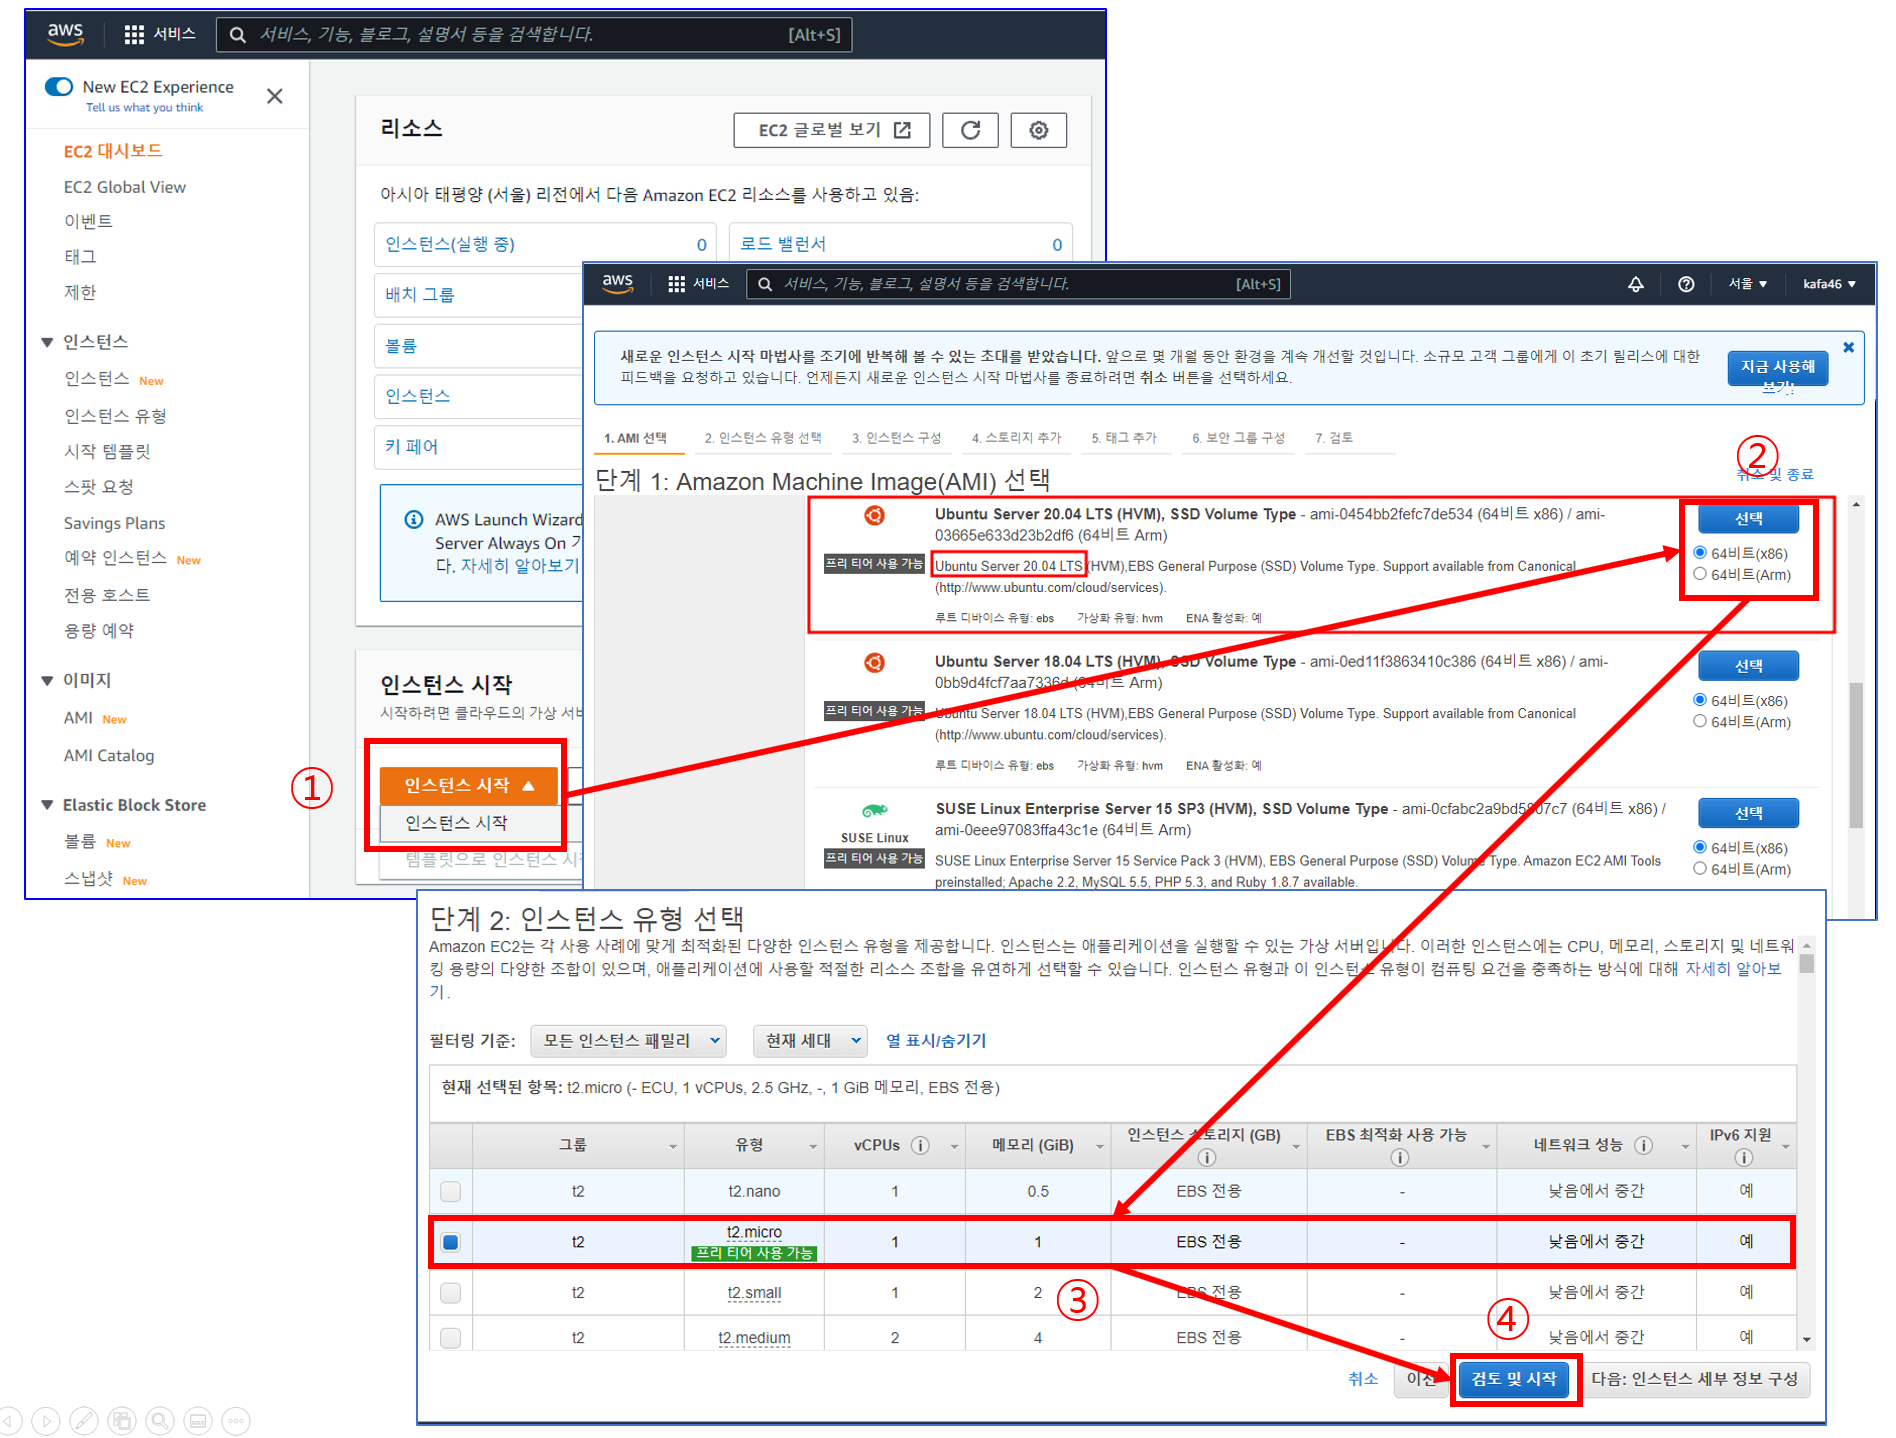Viewport: 1896px width, 1438px height.
Task: Go to step 6 security group tab
Action: point(1238,438)
